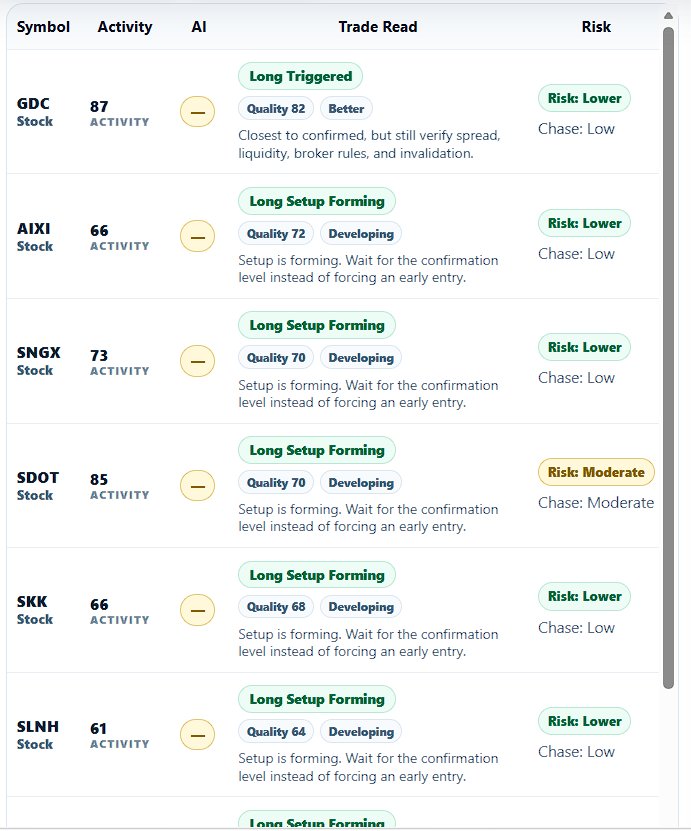Click the Risk: Moderate badge for SDOT
691x831 pixels.
596,472
